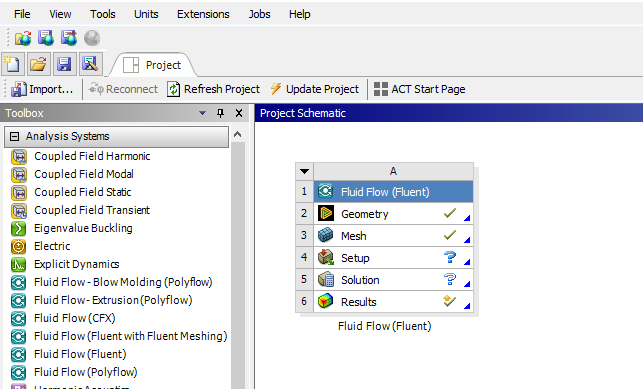Click Refresh Project

tap(213, 89)
